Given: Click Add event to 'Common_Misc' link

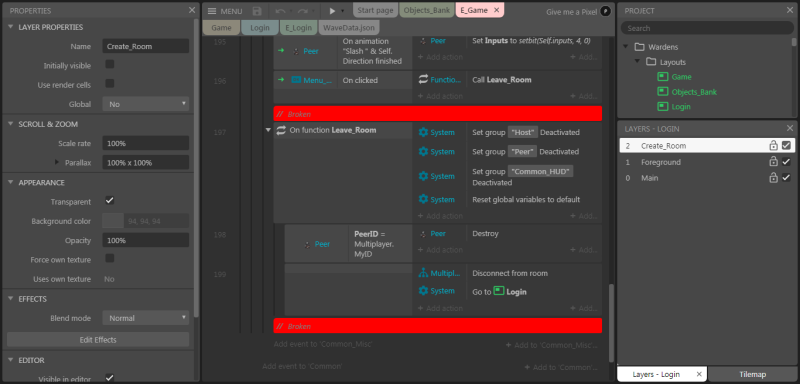Looking at the screenshot, I should 323,344.
